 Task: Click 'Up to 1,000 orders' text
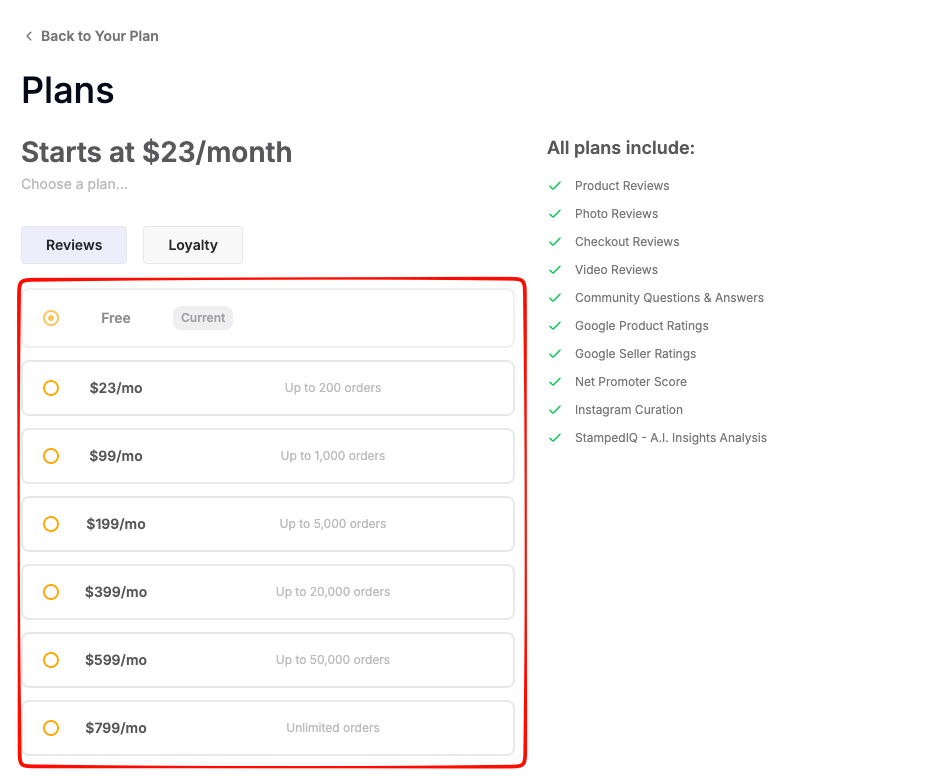pos(333,456)
